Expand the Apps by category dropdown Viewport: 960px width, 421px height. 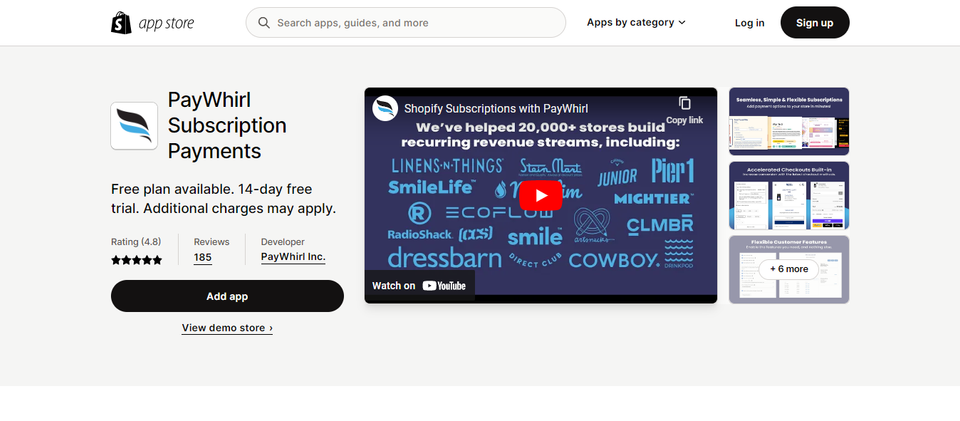[636, 23]
